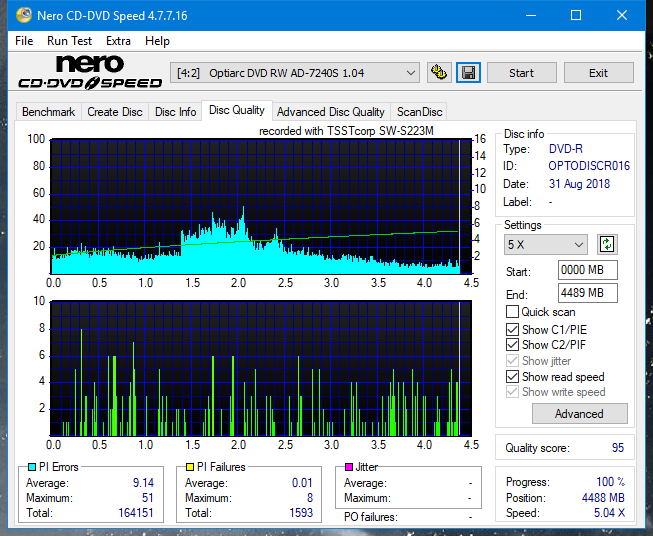Click the PI Failures graph area
The width and height of the screenshot is (653, 536).
tap(261, 369)
